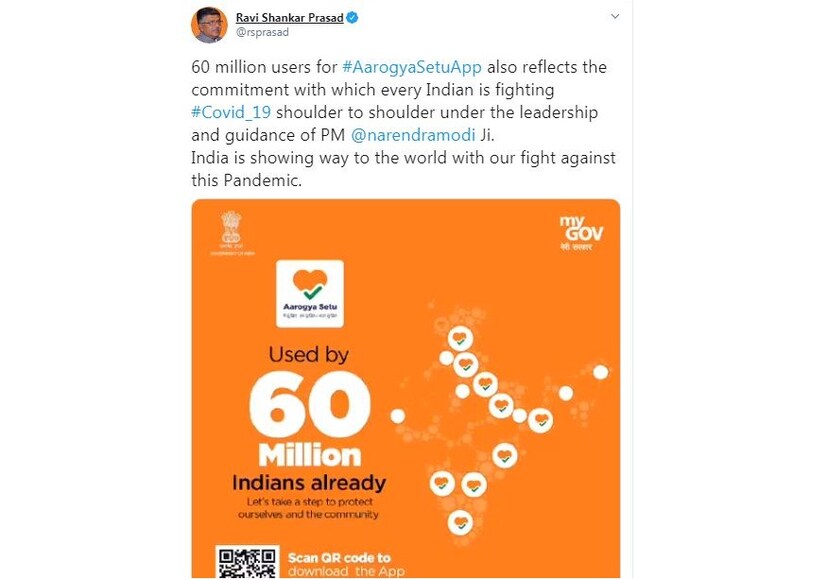Click the 'Let's take a step' tagline
827x580 pixels.
(x=308, y=506)
